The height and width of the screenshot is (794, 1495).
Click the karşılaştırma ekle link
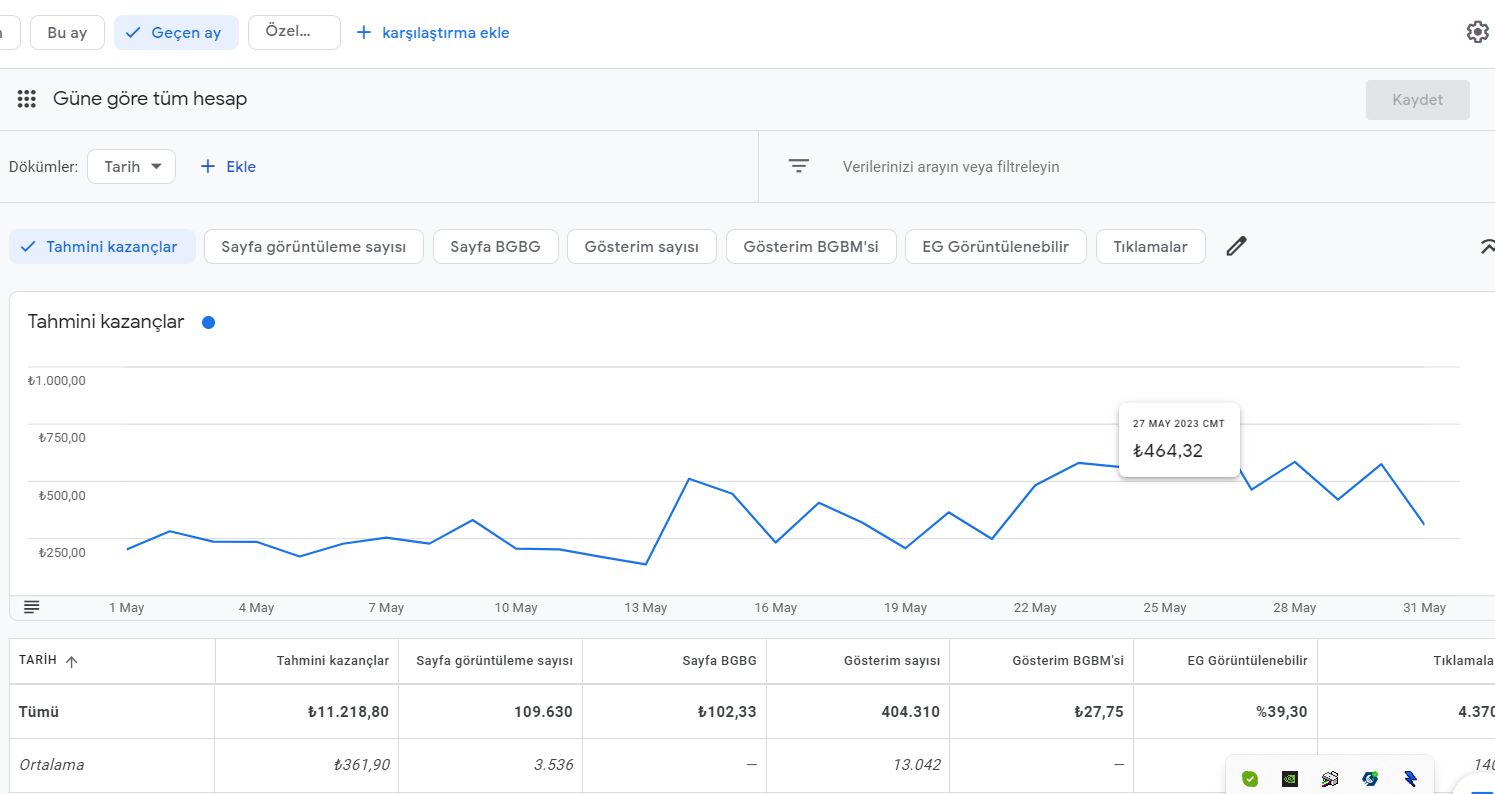point(433,33)
